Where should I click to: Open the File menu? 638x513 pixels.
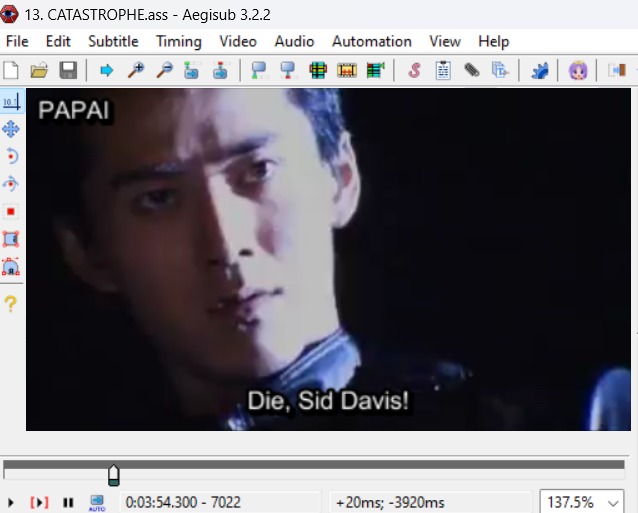click(x=17, y=41)
